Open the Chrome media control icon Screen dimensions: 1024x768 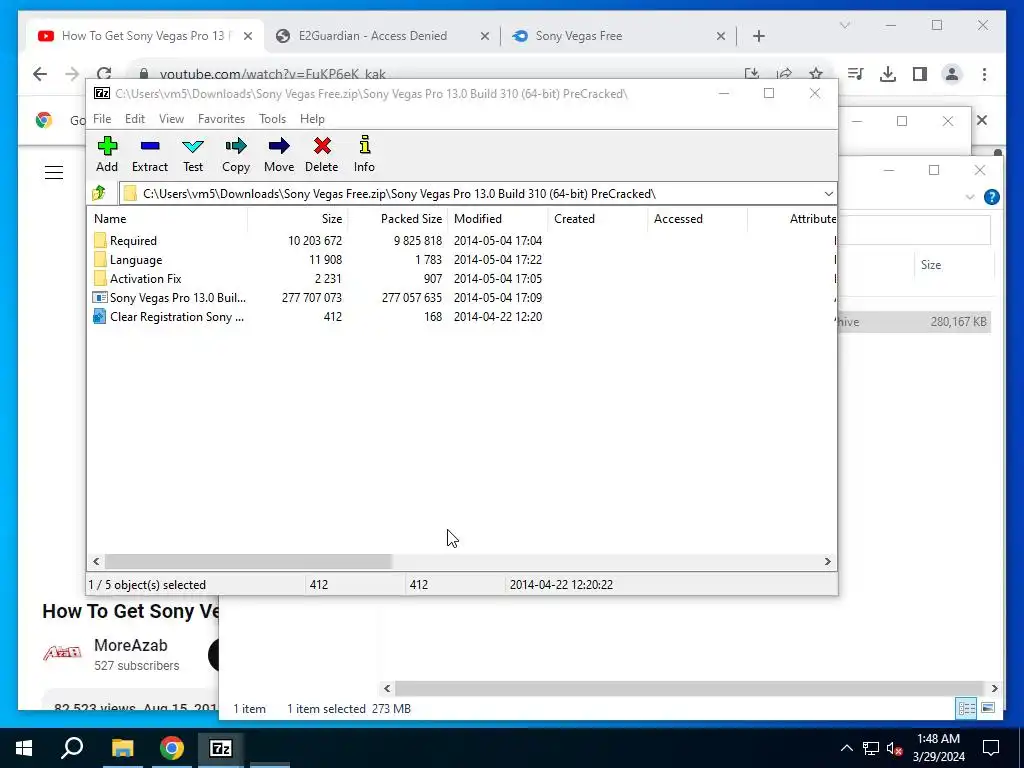[856, 74]
